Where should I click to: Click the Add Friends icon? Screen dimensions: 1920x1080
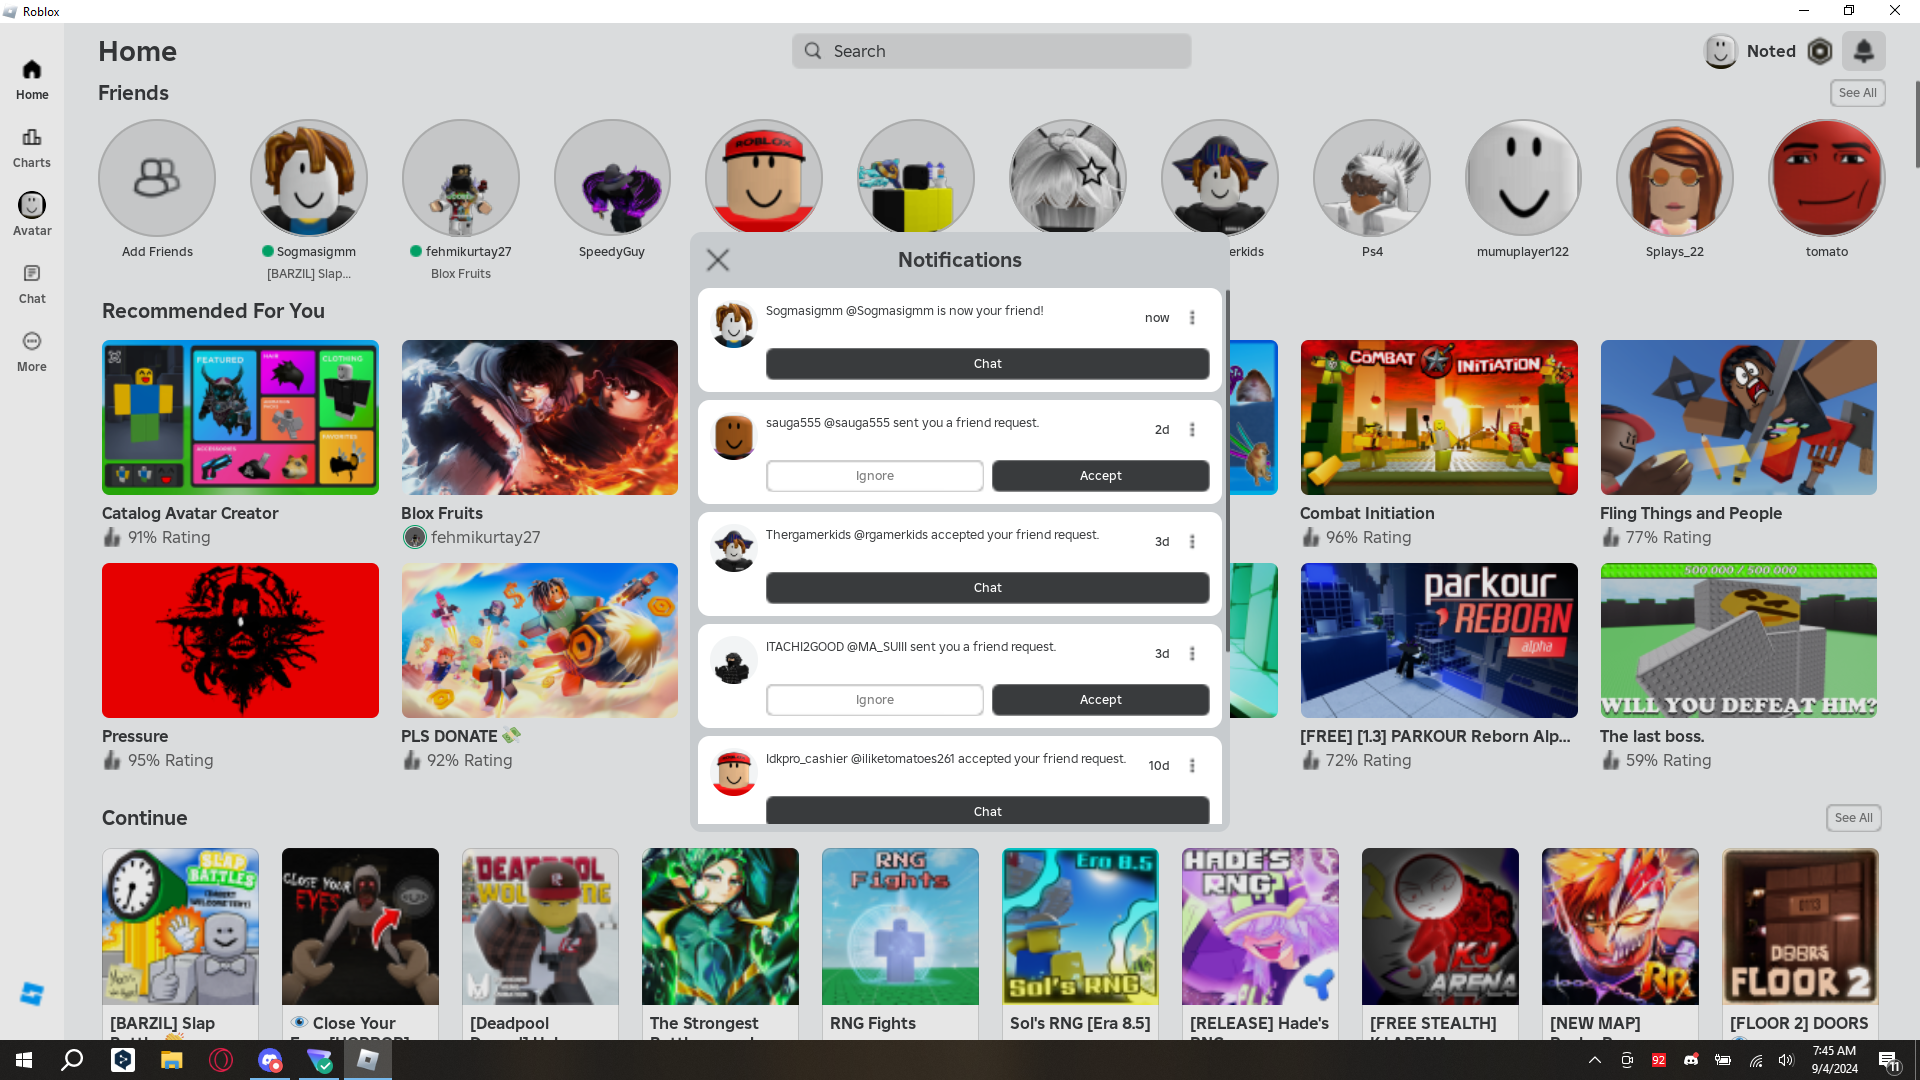pyautogui.click(x=157, y=178)
